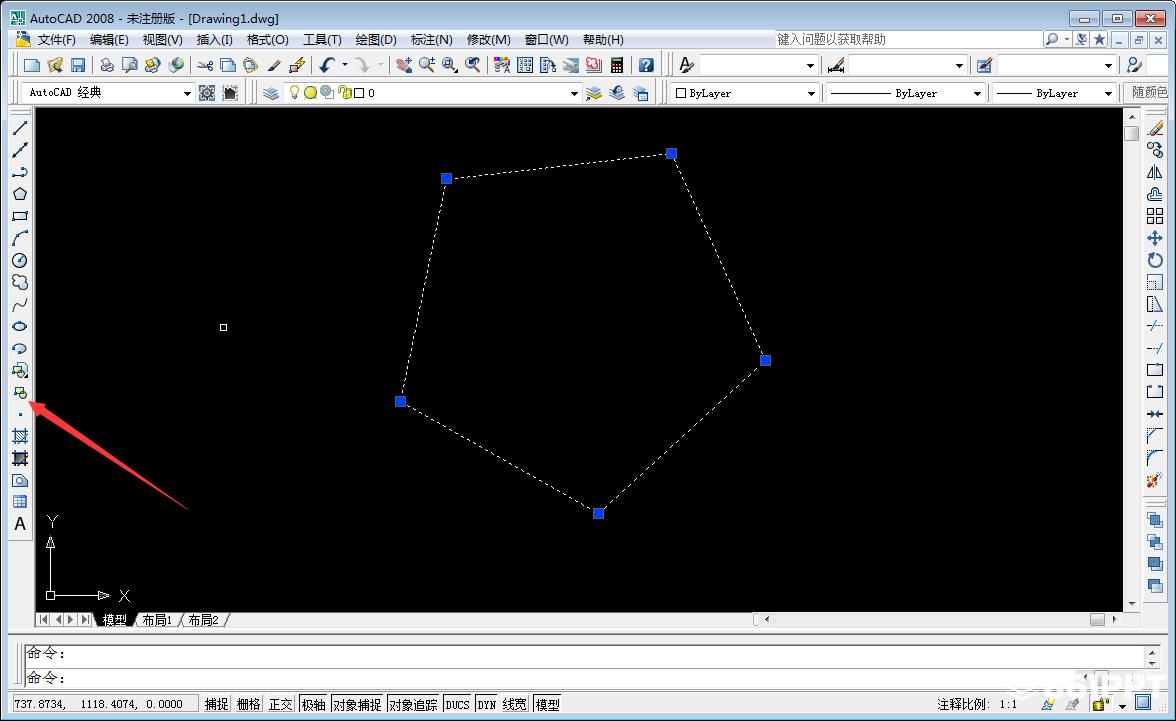
Task: Open the ByLayer color dropdown
Action: click(x=811, y=93)
